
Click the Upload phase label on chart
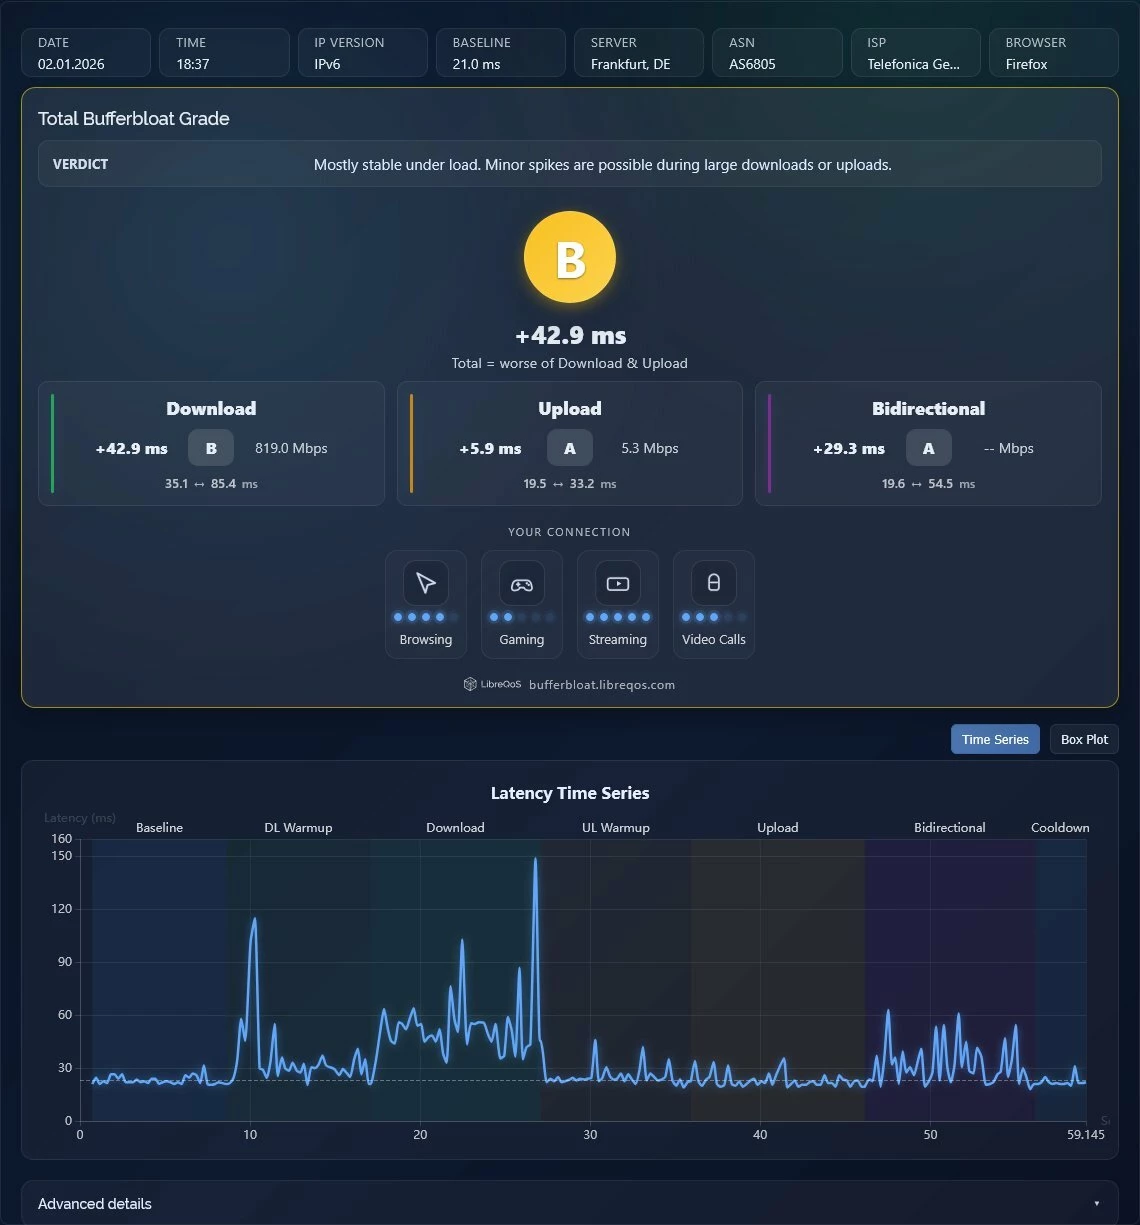pyautogui.click(x=778, y=828)
